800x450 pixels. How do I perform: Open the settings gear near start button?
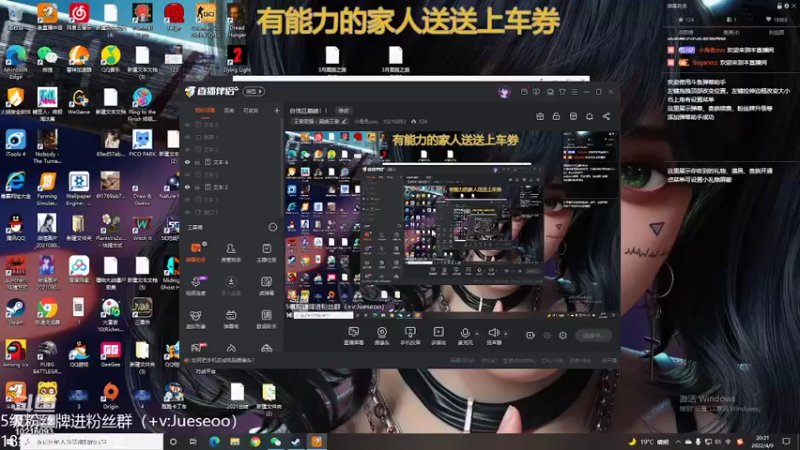tap(563, 336)
